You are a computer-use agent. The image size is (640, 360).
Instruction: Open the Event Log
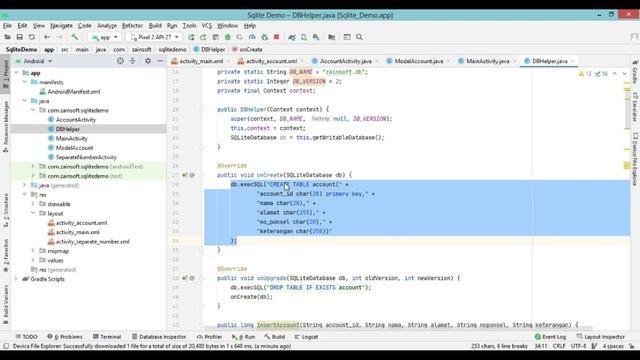coord(550,337)
